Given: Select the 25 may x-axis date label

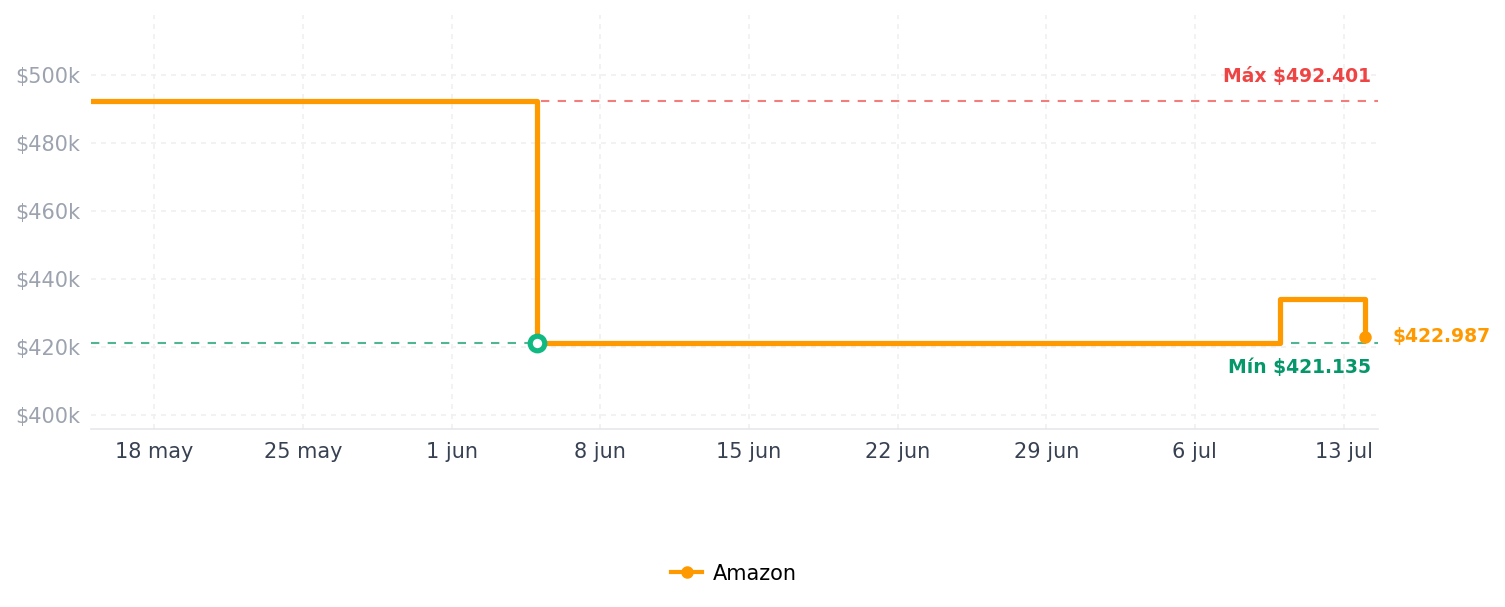Looking at the screenshot, I should [303, 451].
